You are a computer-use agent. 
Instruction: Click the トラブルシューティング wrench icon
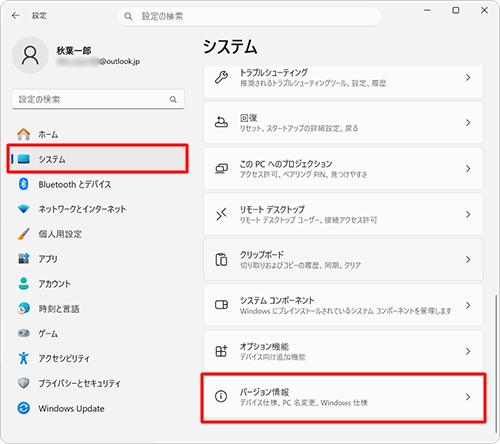click(x=221, y=77)
